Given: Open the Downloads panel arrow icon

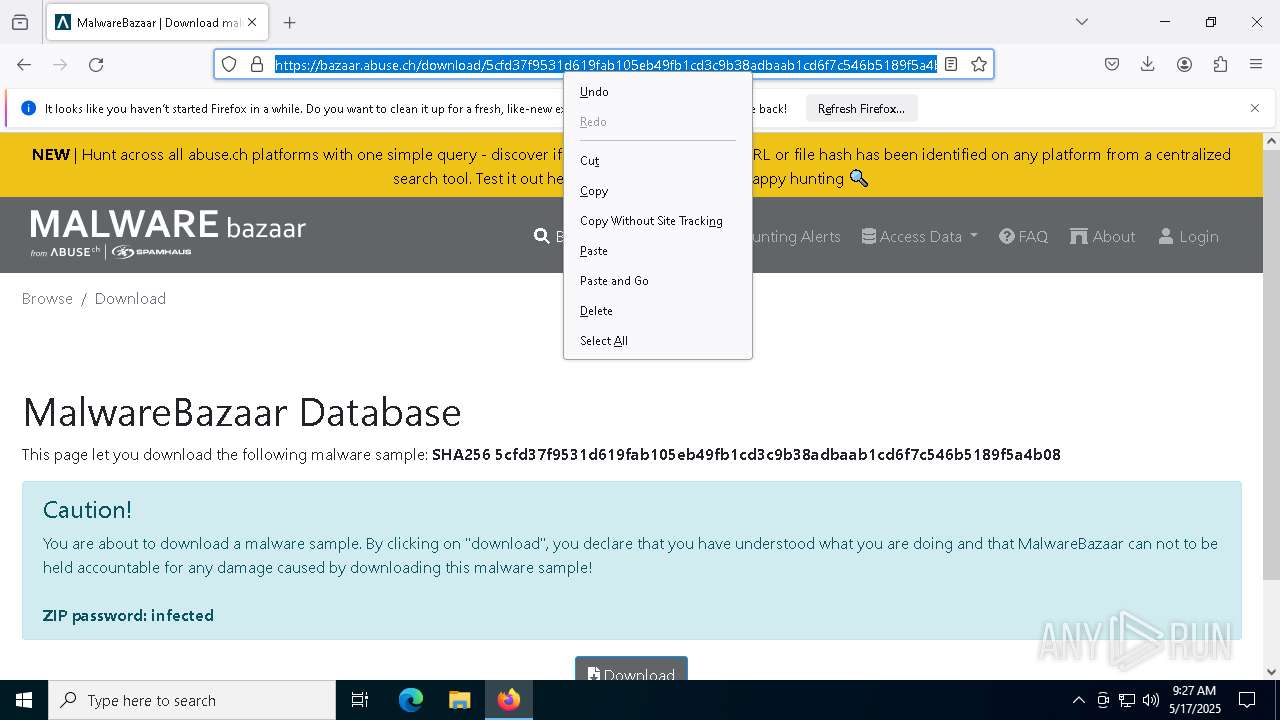Looking at the screenshot, I should 1148,64.
